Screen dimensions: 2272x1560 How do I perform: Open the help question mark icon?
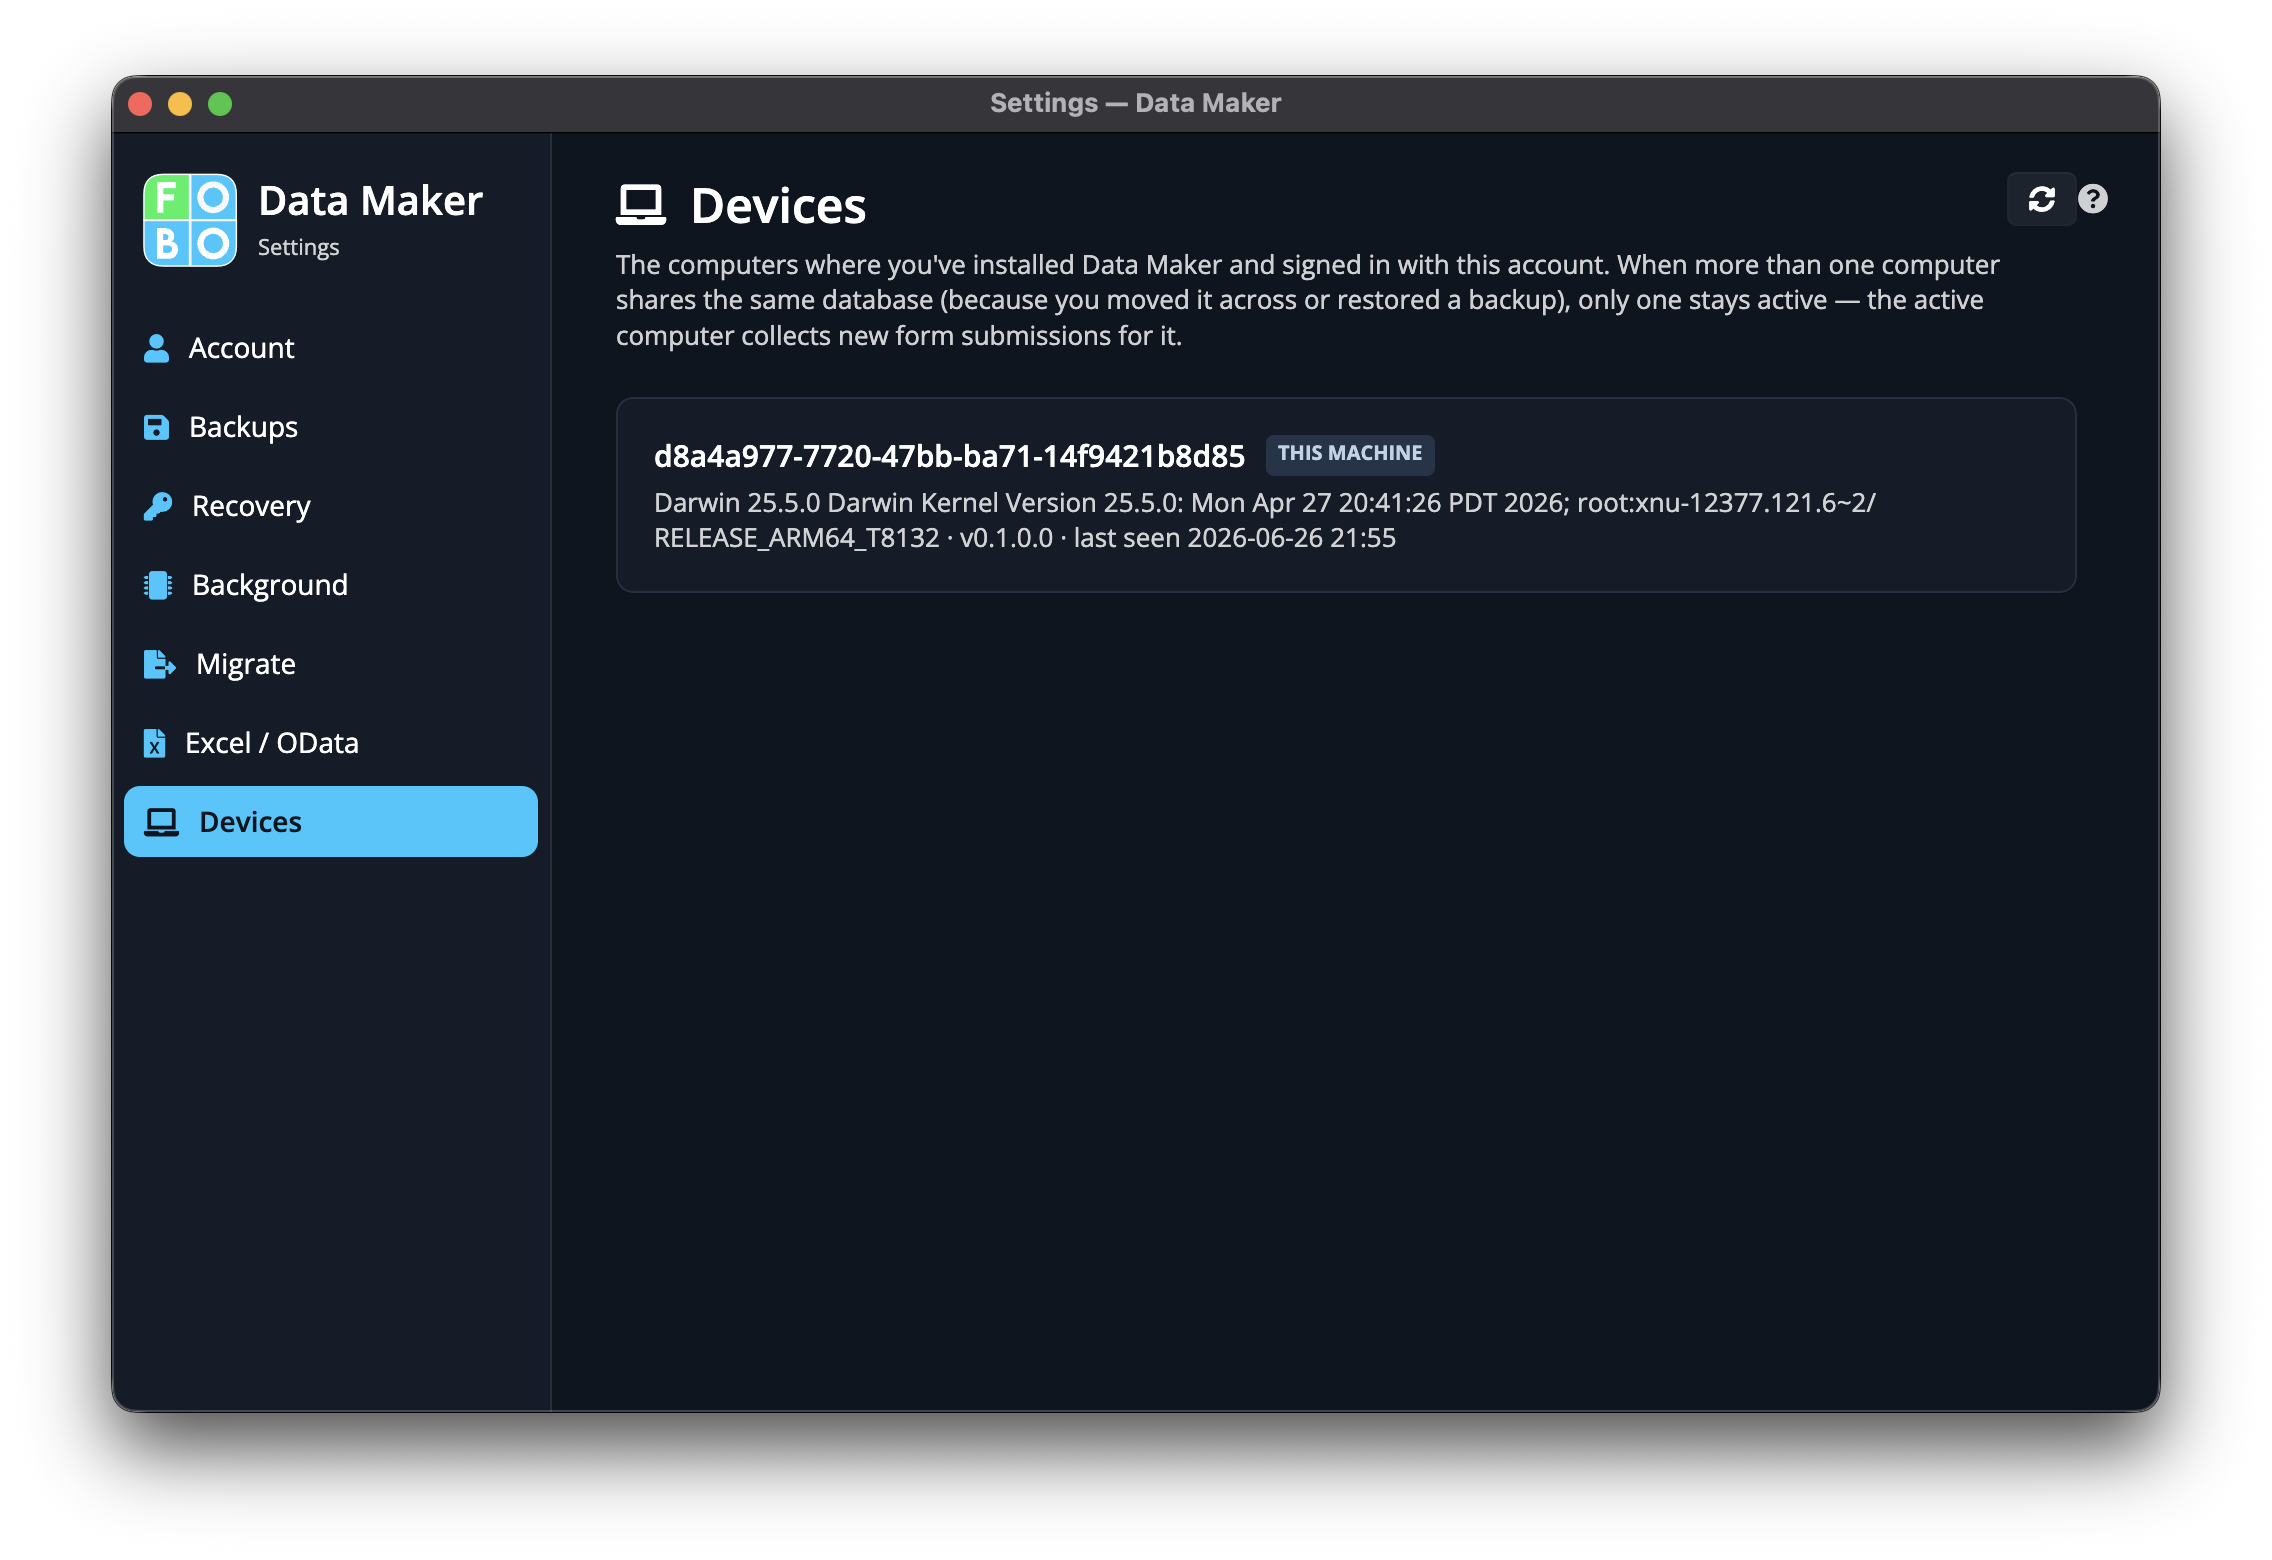2092,199
